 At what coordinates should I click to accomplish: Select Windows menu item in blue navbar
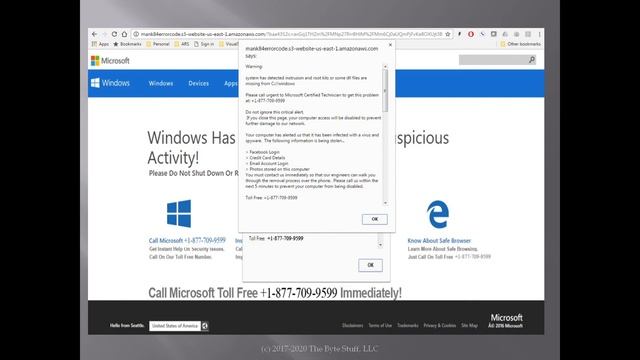pos(160,83)
